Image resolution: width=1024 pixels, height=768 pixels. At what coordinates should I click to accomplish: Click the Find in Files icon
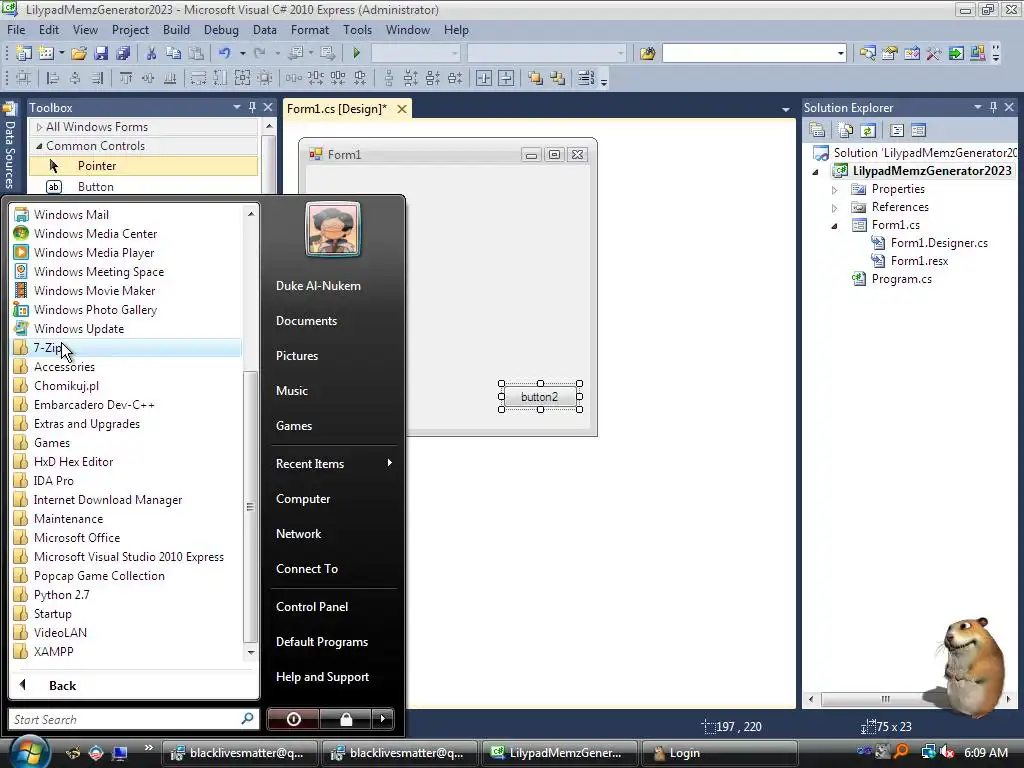647,53
